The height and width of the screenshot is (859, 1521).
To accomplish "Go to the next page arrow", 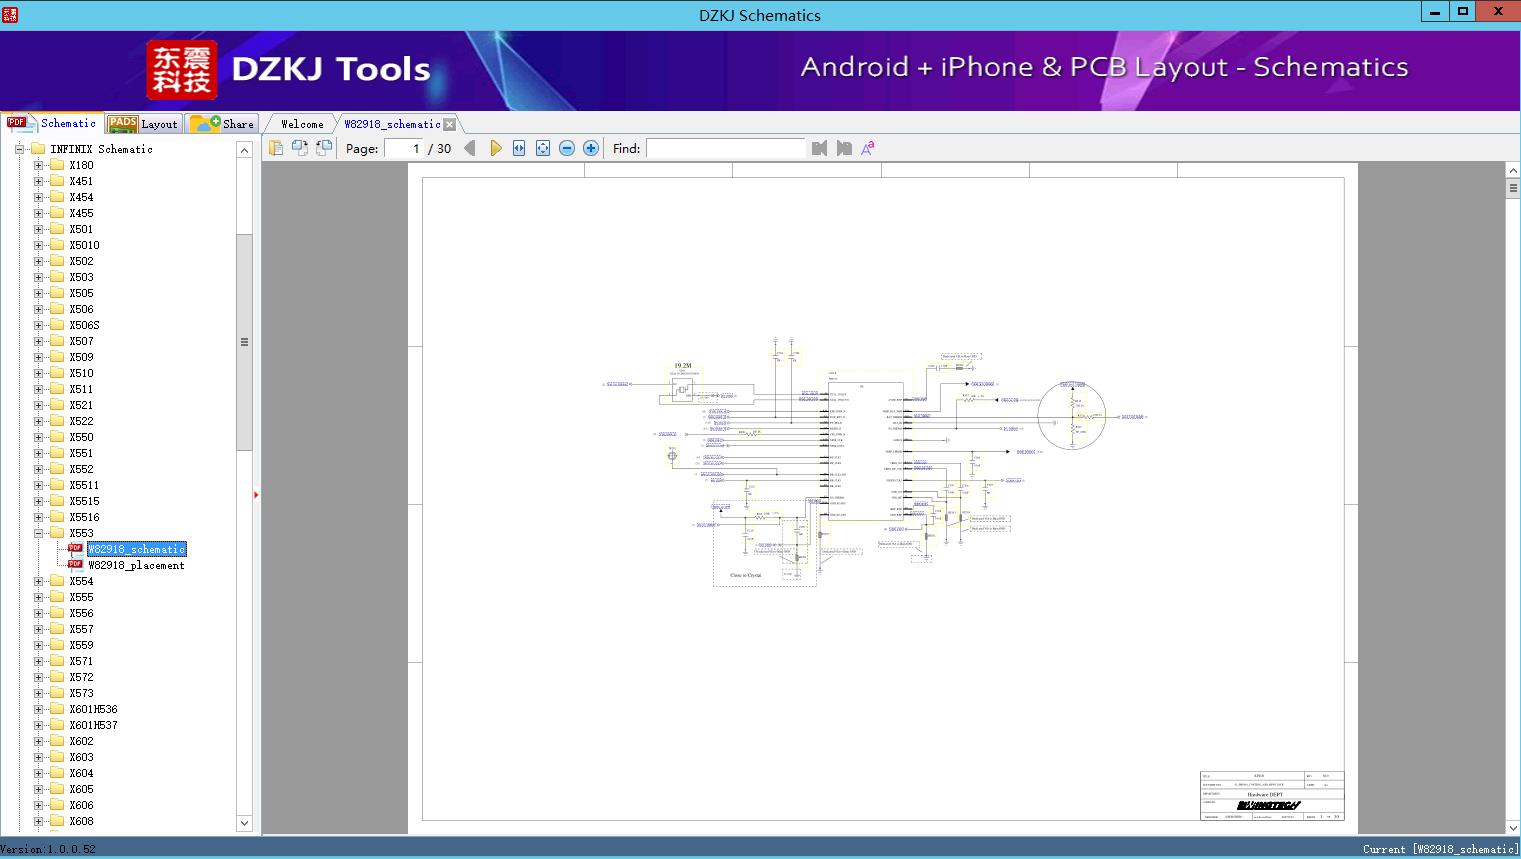I will coord(495,148).
